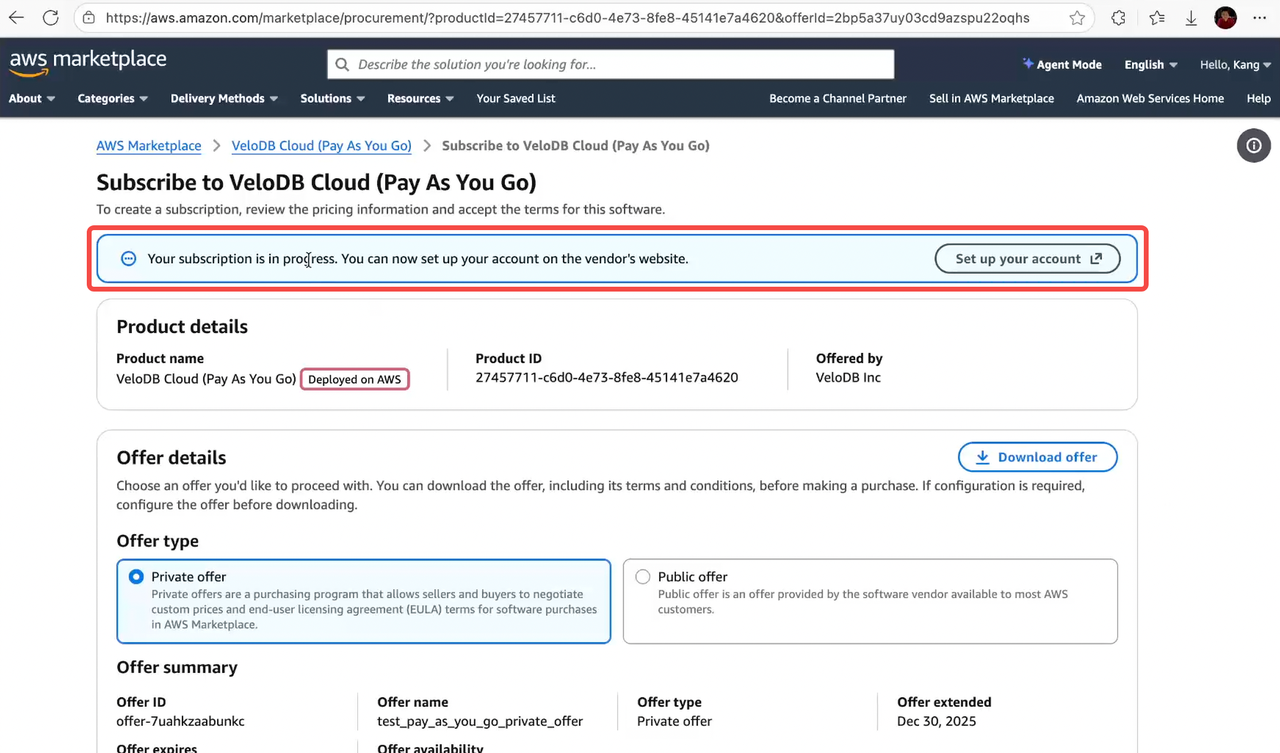Click the search magnifier icon

click(342, 64)
